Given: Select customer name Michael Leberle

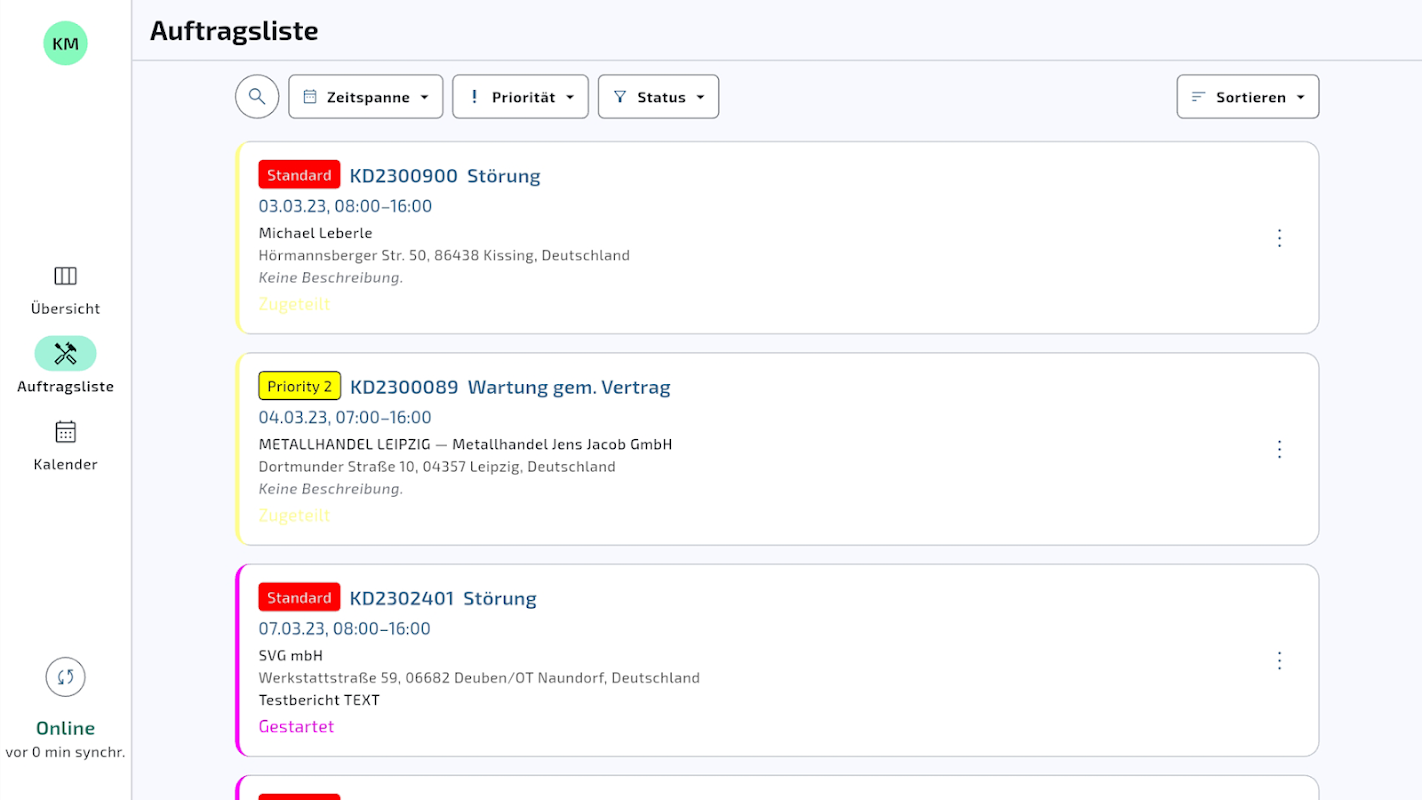Looking at the screenshot, I should (316, 233).
